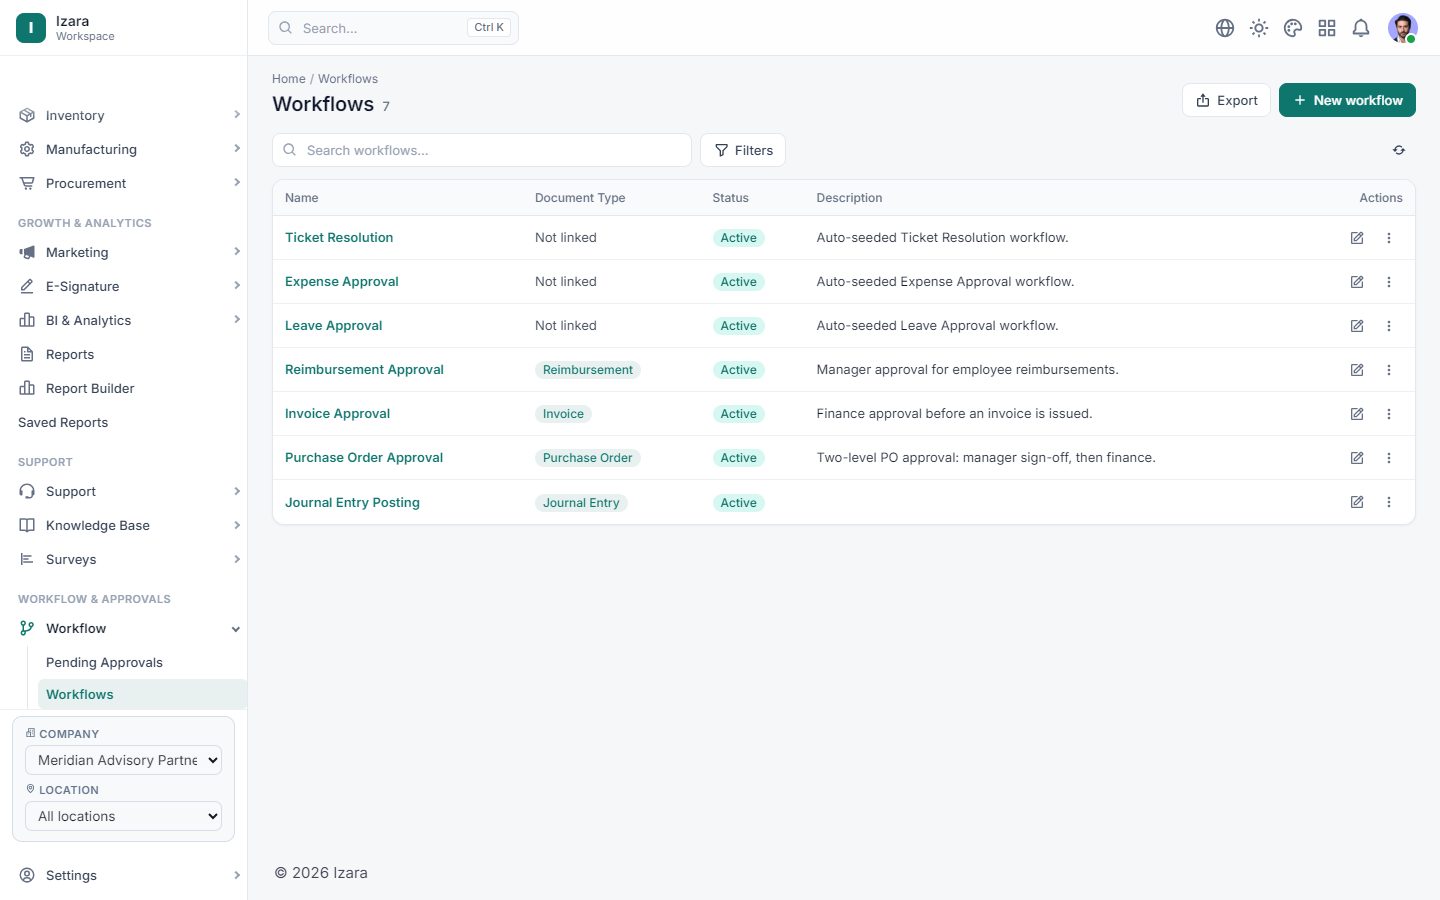Sort by Status column header
Viewport: 1440px width, 900px height.
tap(731, 198)
